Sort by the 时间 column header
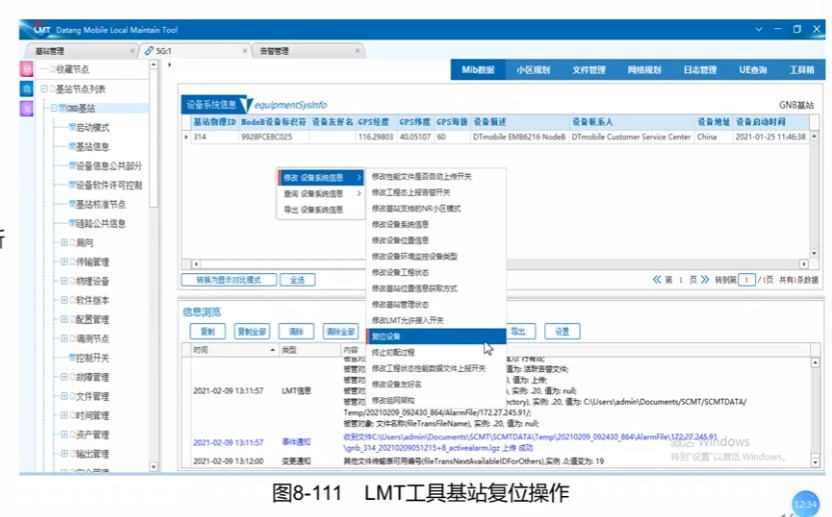This screenshot has width=832, height=517. point(235,350)
